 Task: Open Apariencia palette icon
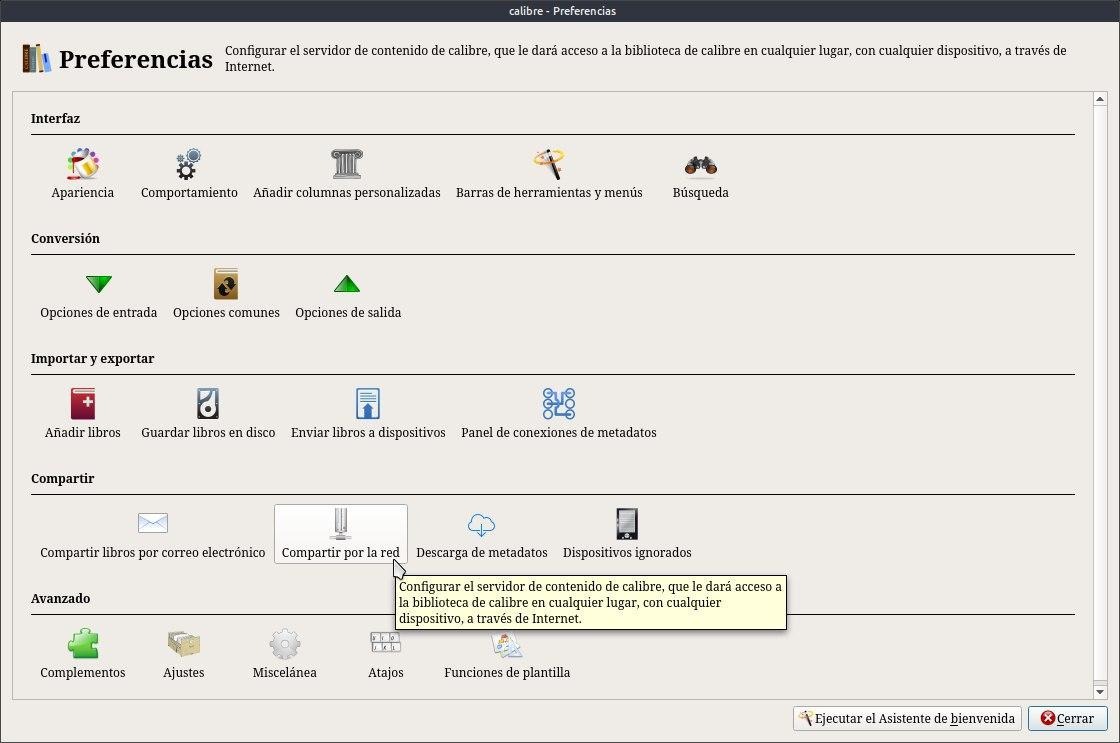pyautogui.click(x=83, y=164)
